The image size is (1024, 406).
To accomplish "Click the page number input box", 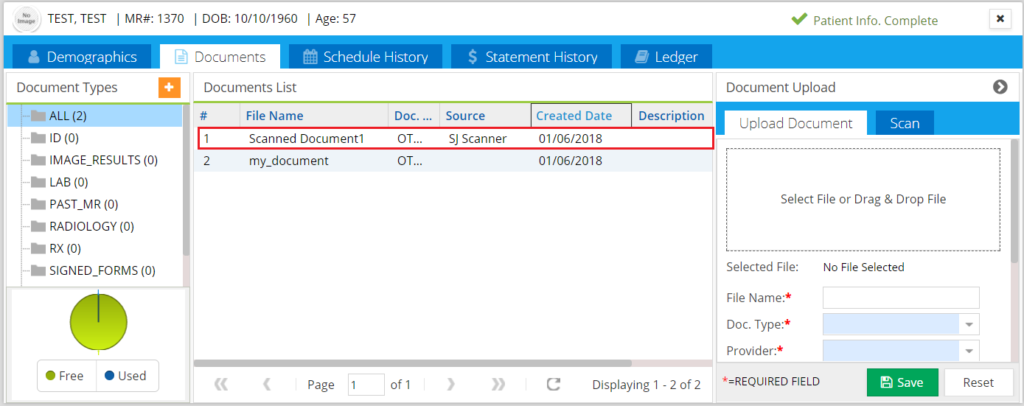I will (x=366, y=384).
